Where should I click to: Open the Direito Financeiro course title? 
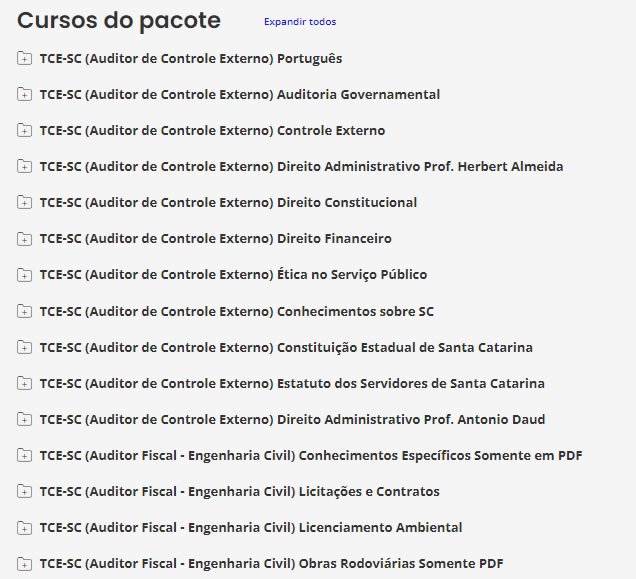click(x=215, y=238)
